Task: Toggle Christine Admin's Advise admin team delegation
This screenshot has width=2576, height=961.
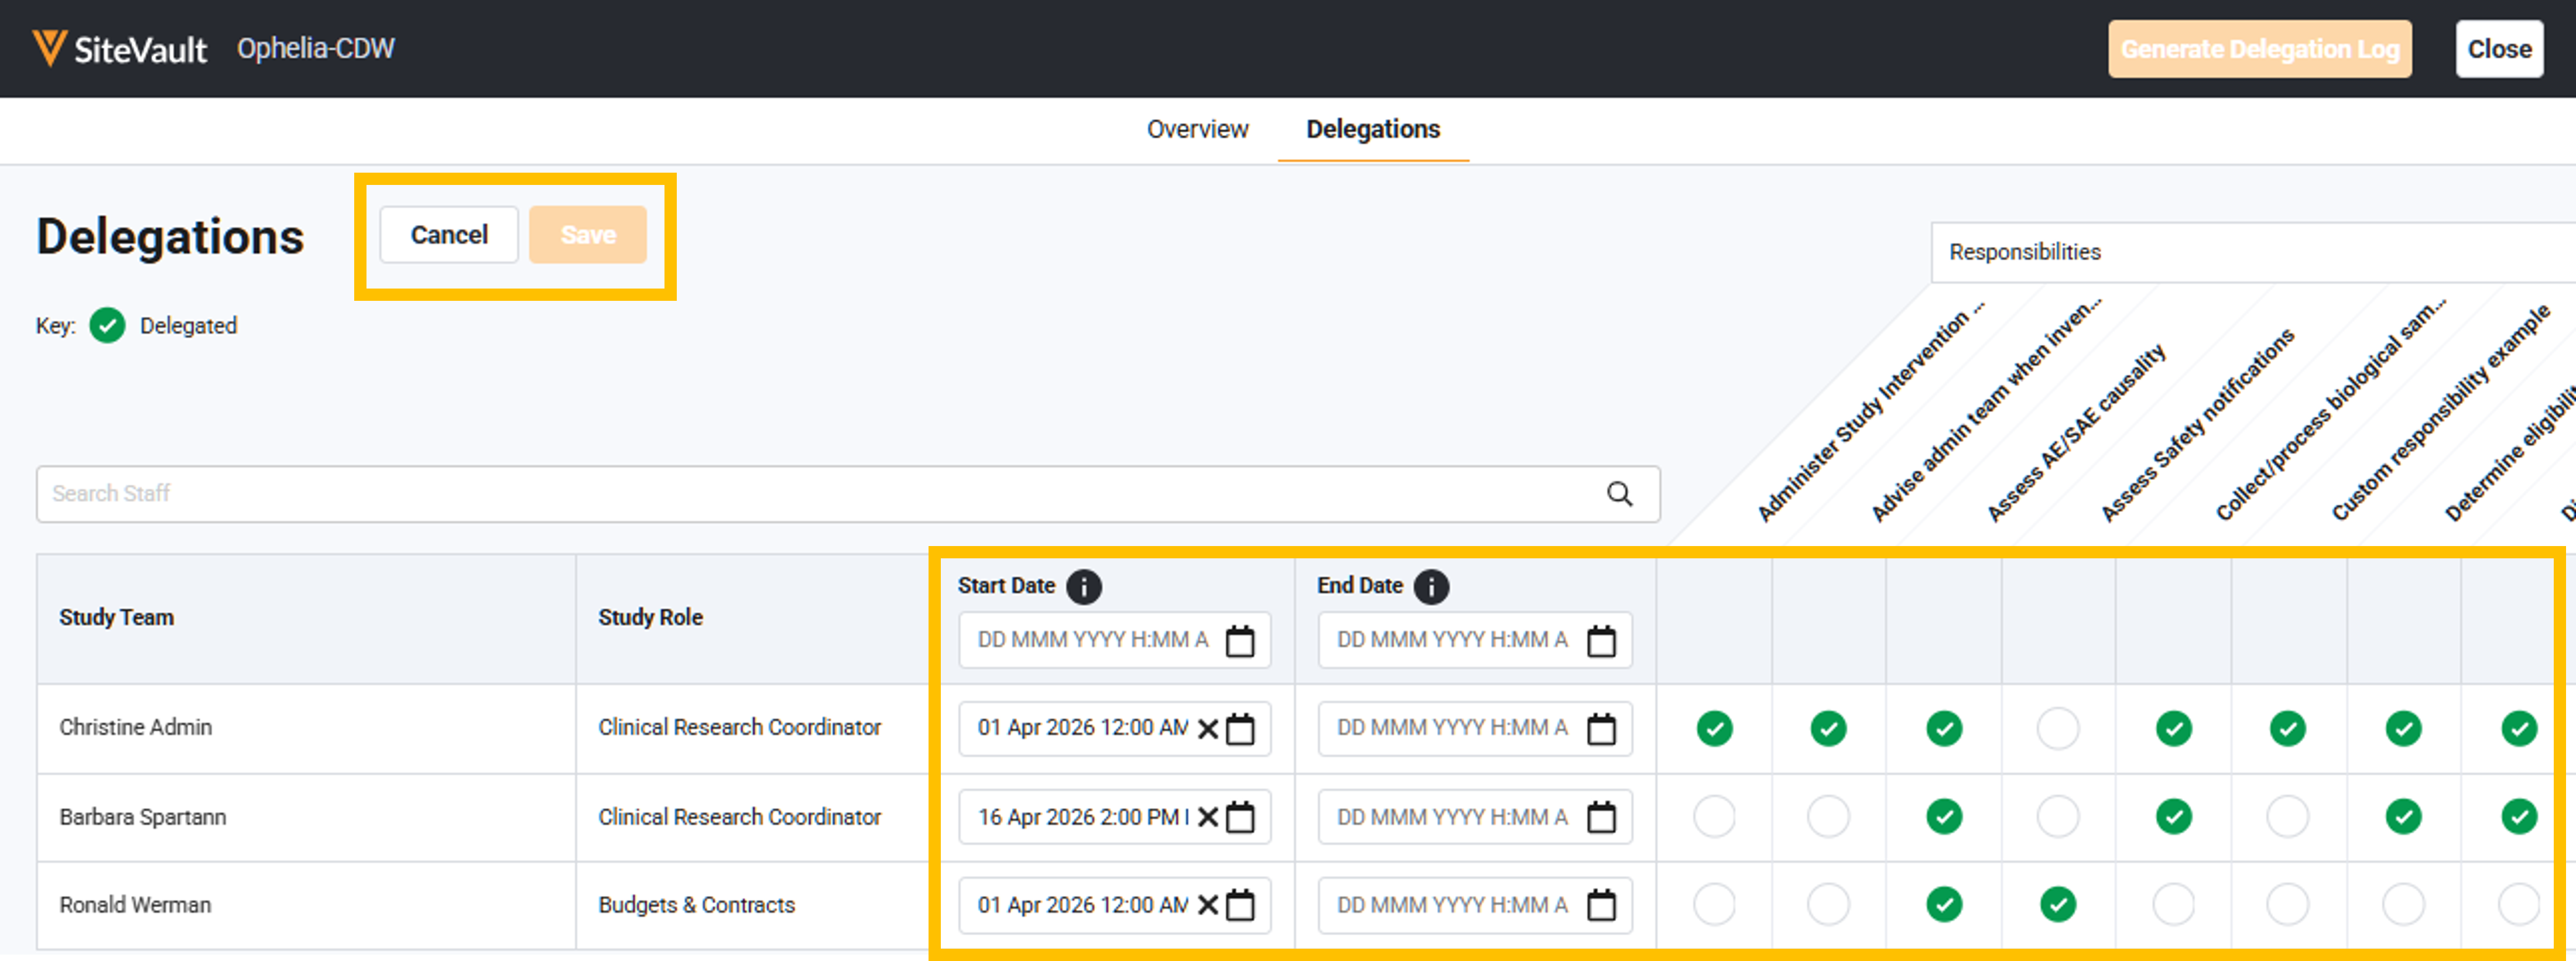Action: [1828, 729]
